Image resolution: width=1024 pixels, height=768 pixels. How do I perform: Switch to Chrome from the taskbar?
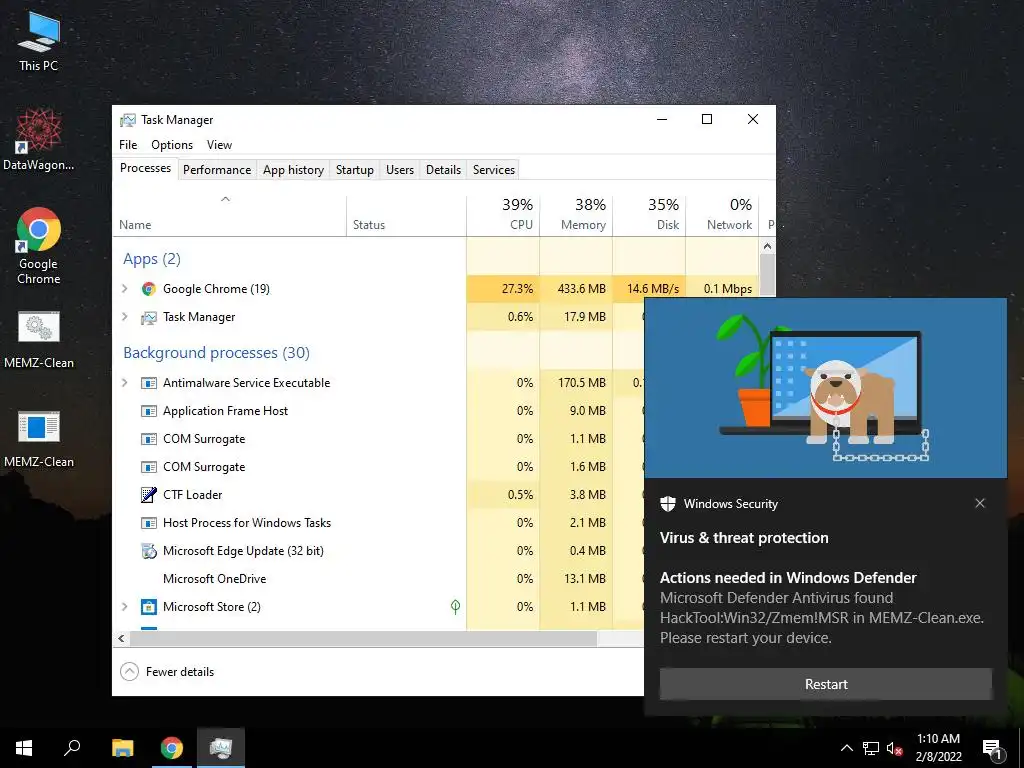click(172, 748)
